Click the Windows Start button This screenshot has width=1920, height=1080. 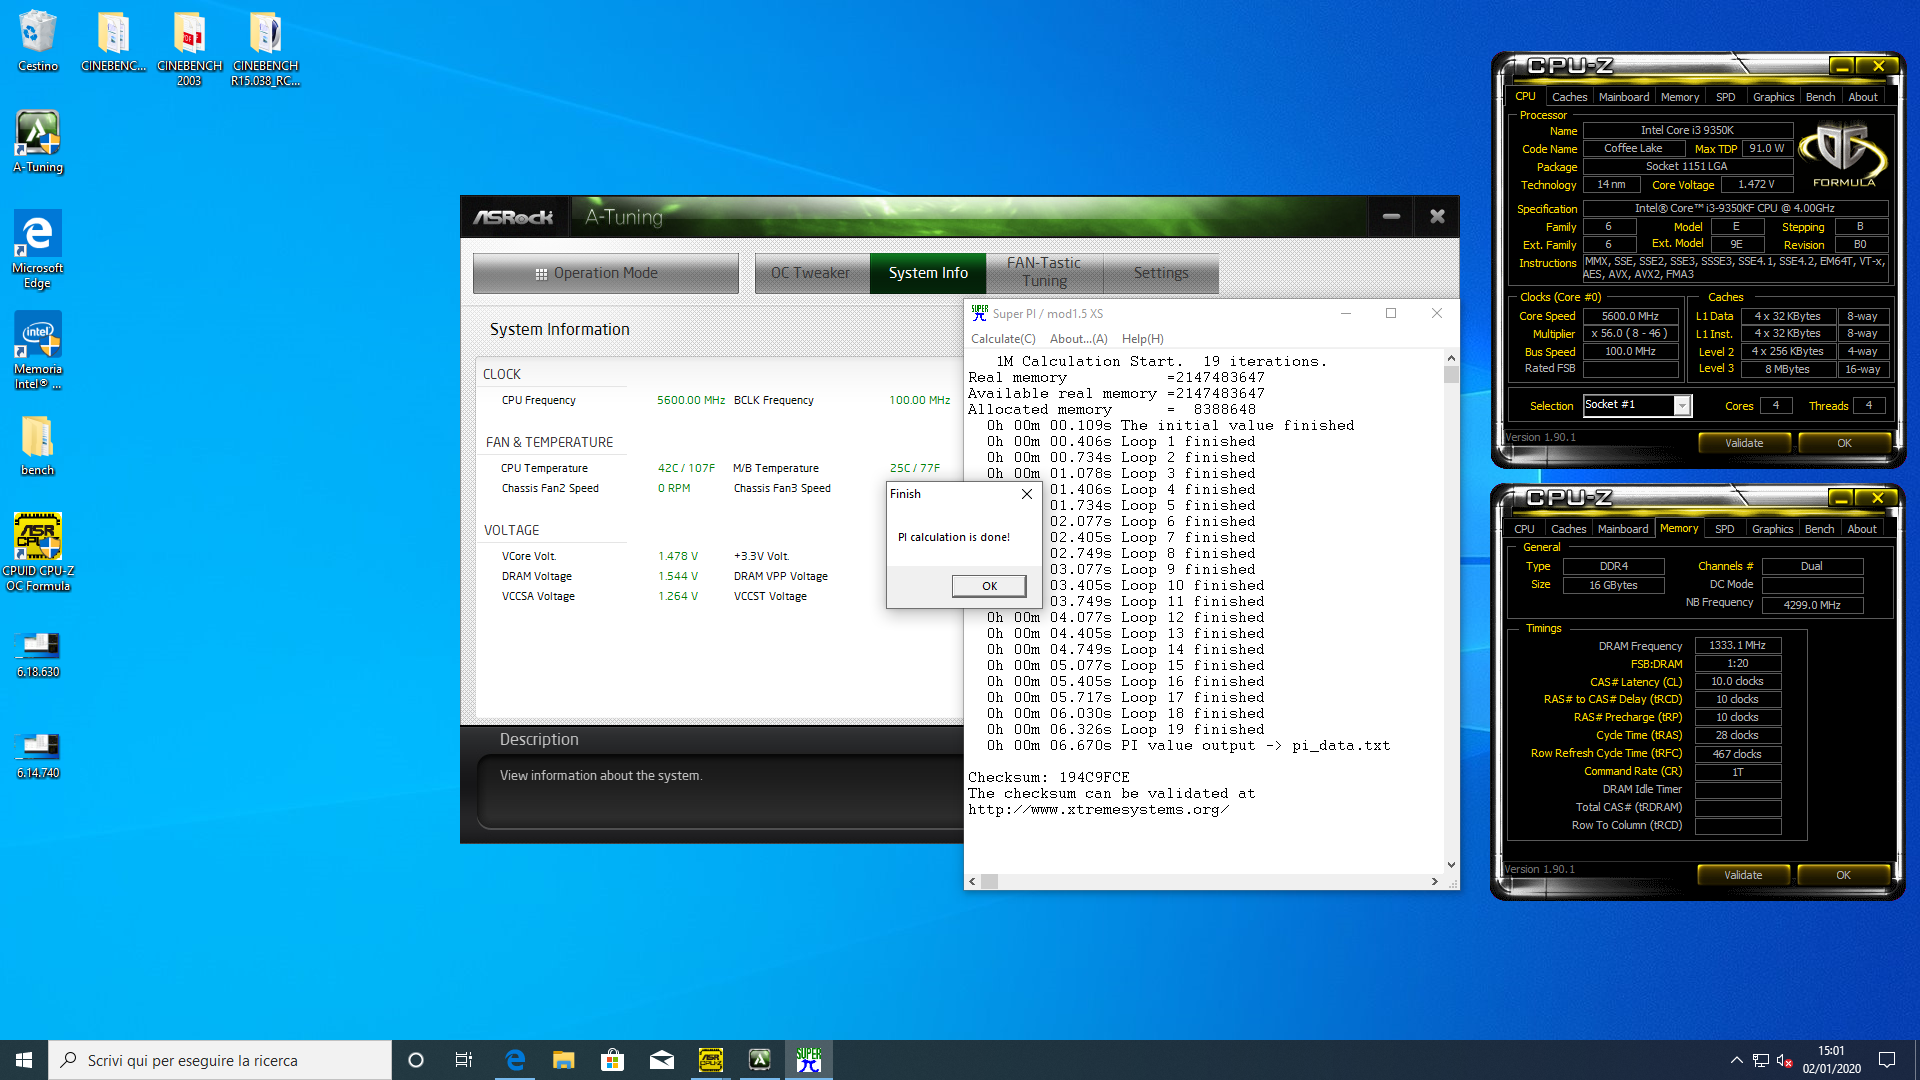click(24, 1060)
